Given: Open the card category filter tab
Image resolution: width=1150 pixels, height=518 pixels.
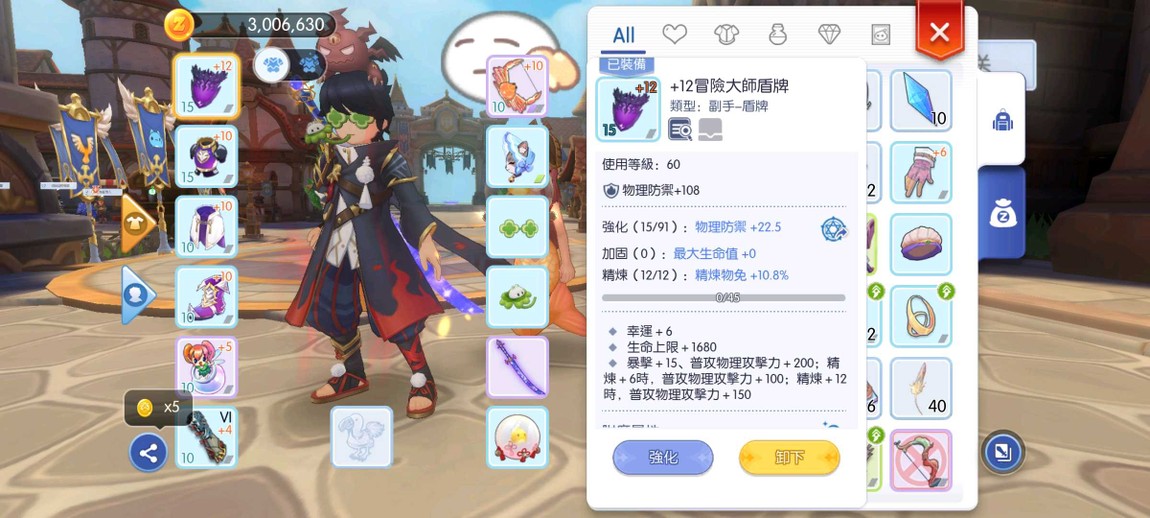Looking at the screenshot, I should pyautogui.click(x=881, y=34).
